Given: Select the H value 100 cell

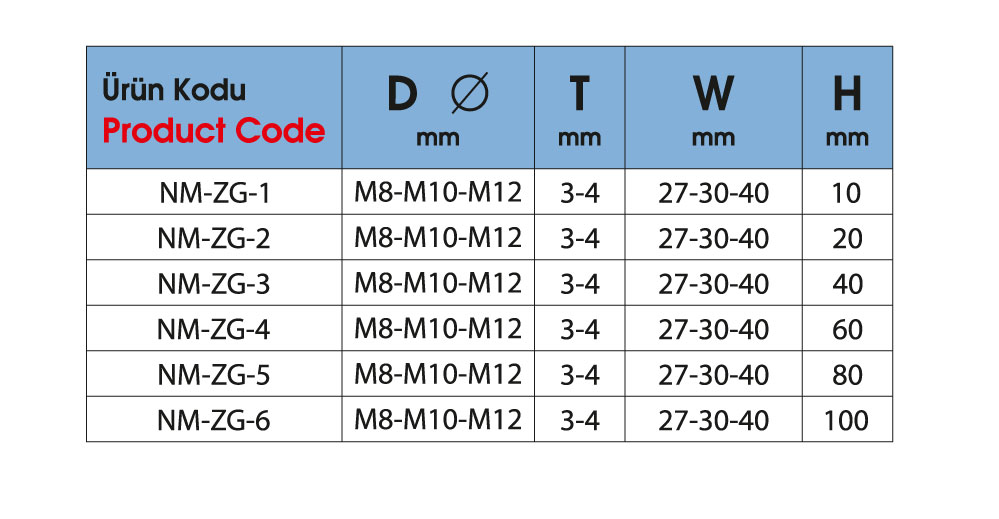Looking at the screenshot, I should [846, 420].
